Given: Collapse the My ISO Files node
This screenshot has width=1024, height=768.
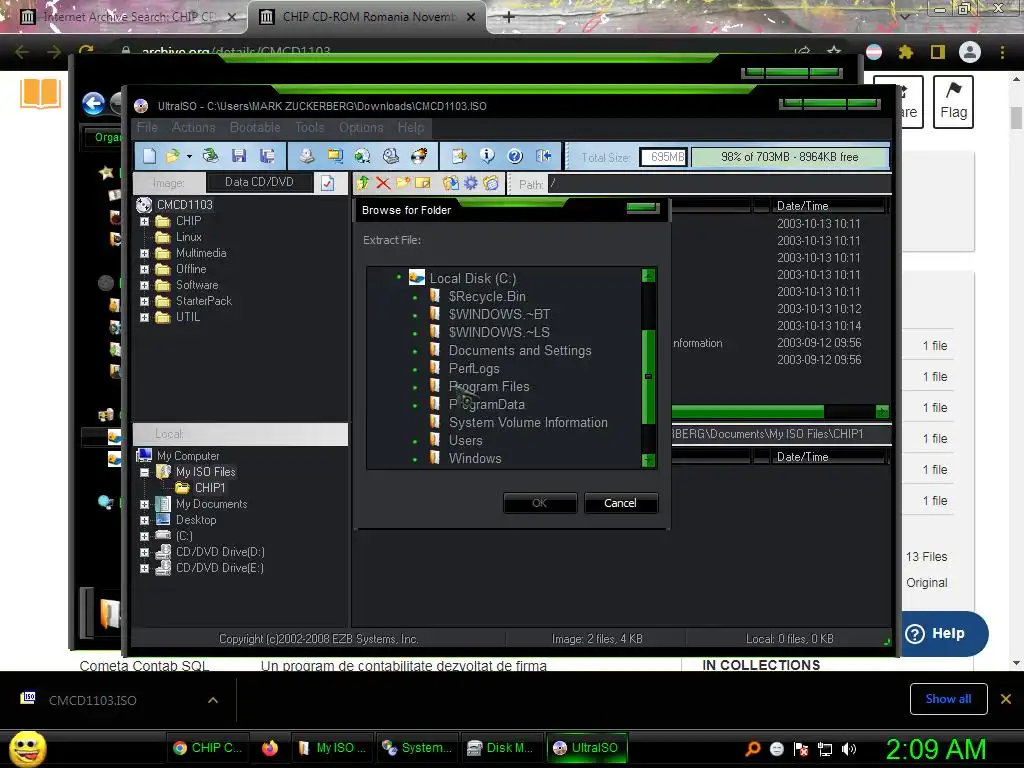Looking at the screenshot, I should coord(144,472).
